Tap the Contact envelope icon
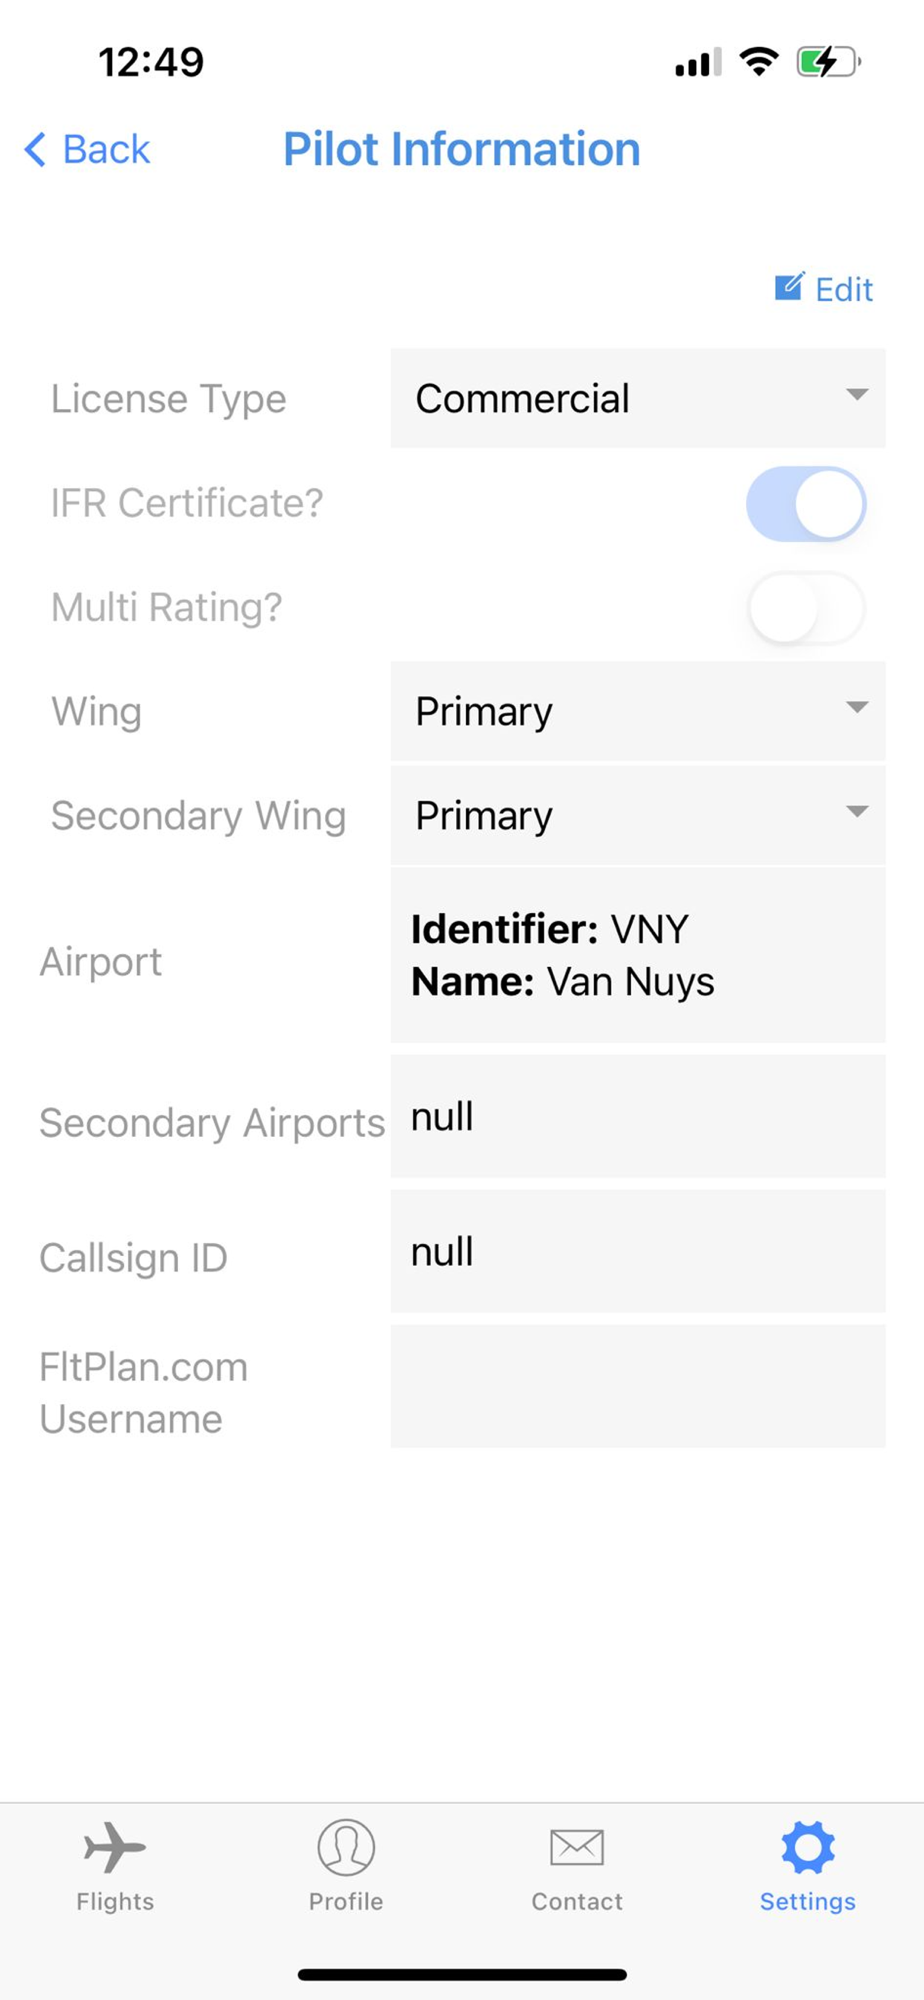Screen dimensions: 924x2000 point(577,1846)
